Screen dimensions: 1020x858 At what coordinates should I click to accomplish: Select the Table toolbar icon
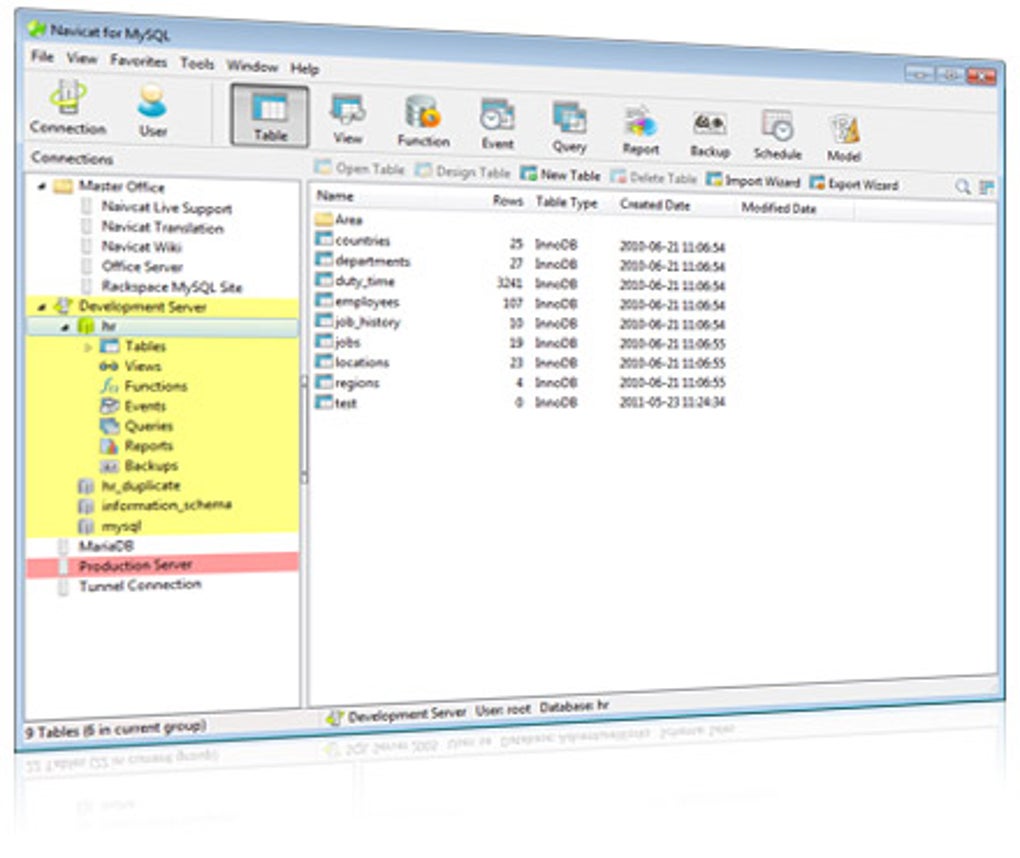click(x=270, y=116)
